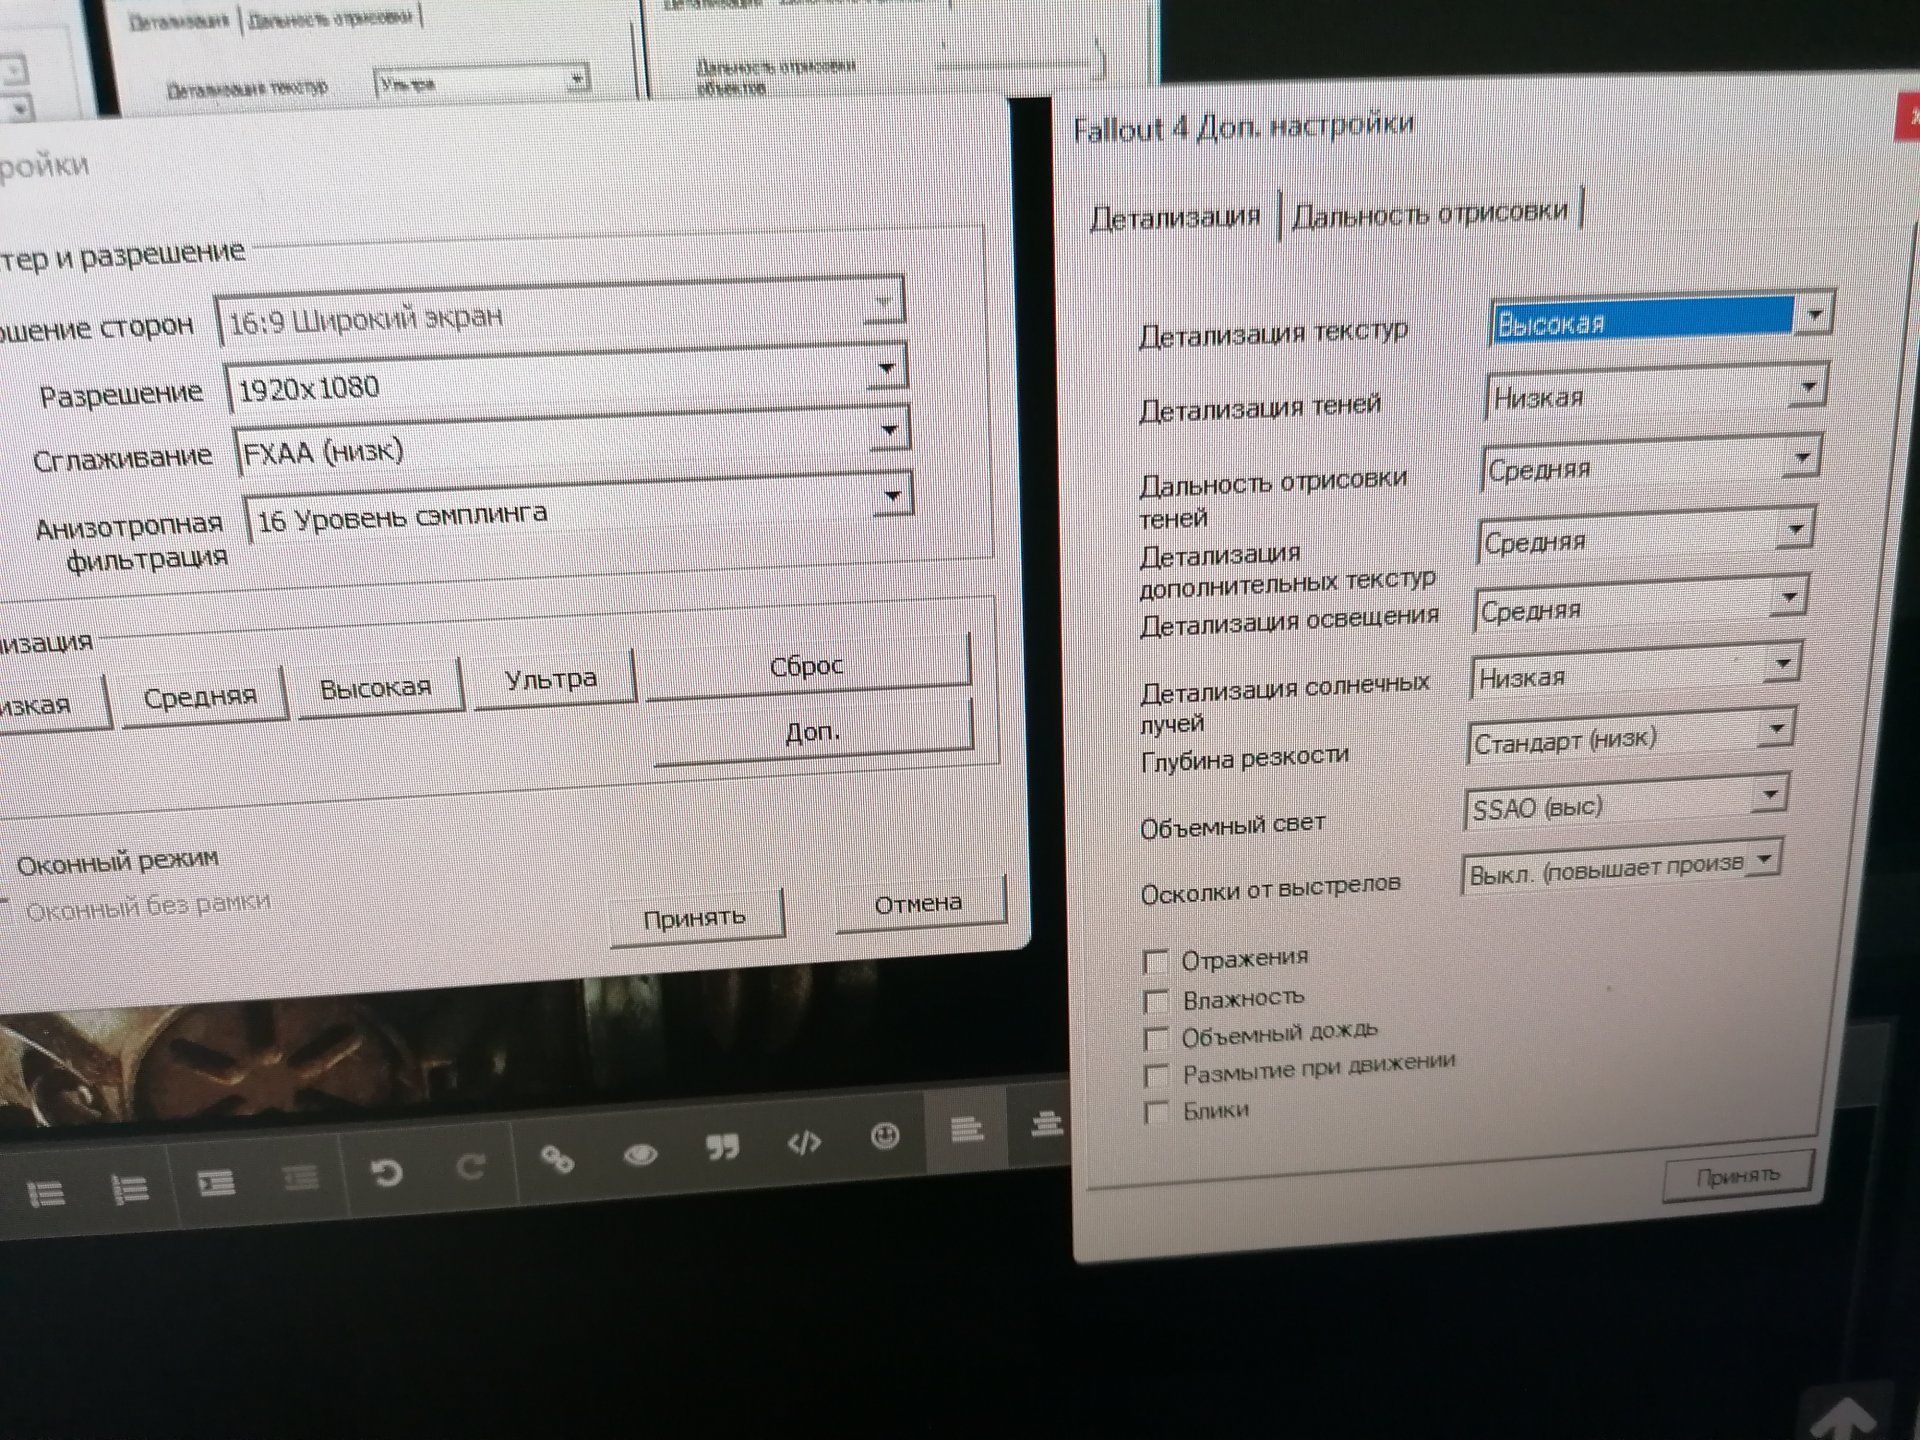Check the Размытие при движении option
The image size is (1920, 1440).
1156,1076
